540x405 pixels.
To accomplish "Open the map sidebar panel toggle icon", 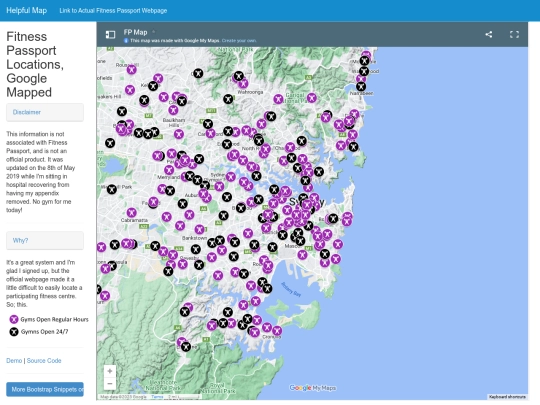I will pos(110,34).
